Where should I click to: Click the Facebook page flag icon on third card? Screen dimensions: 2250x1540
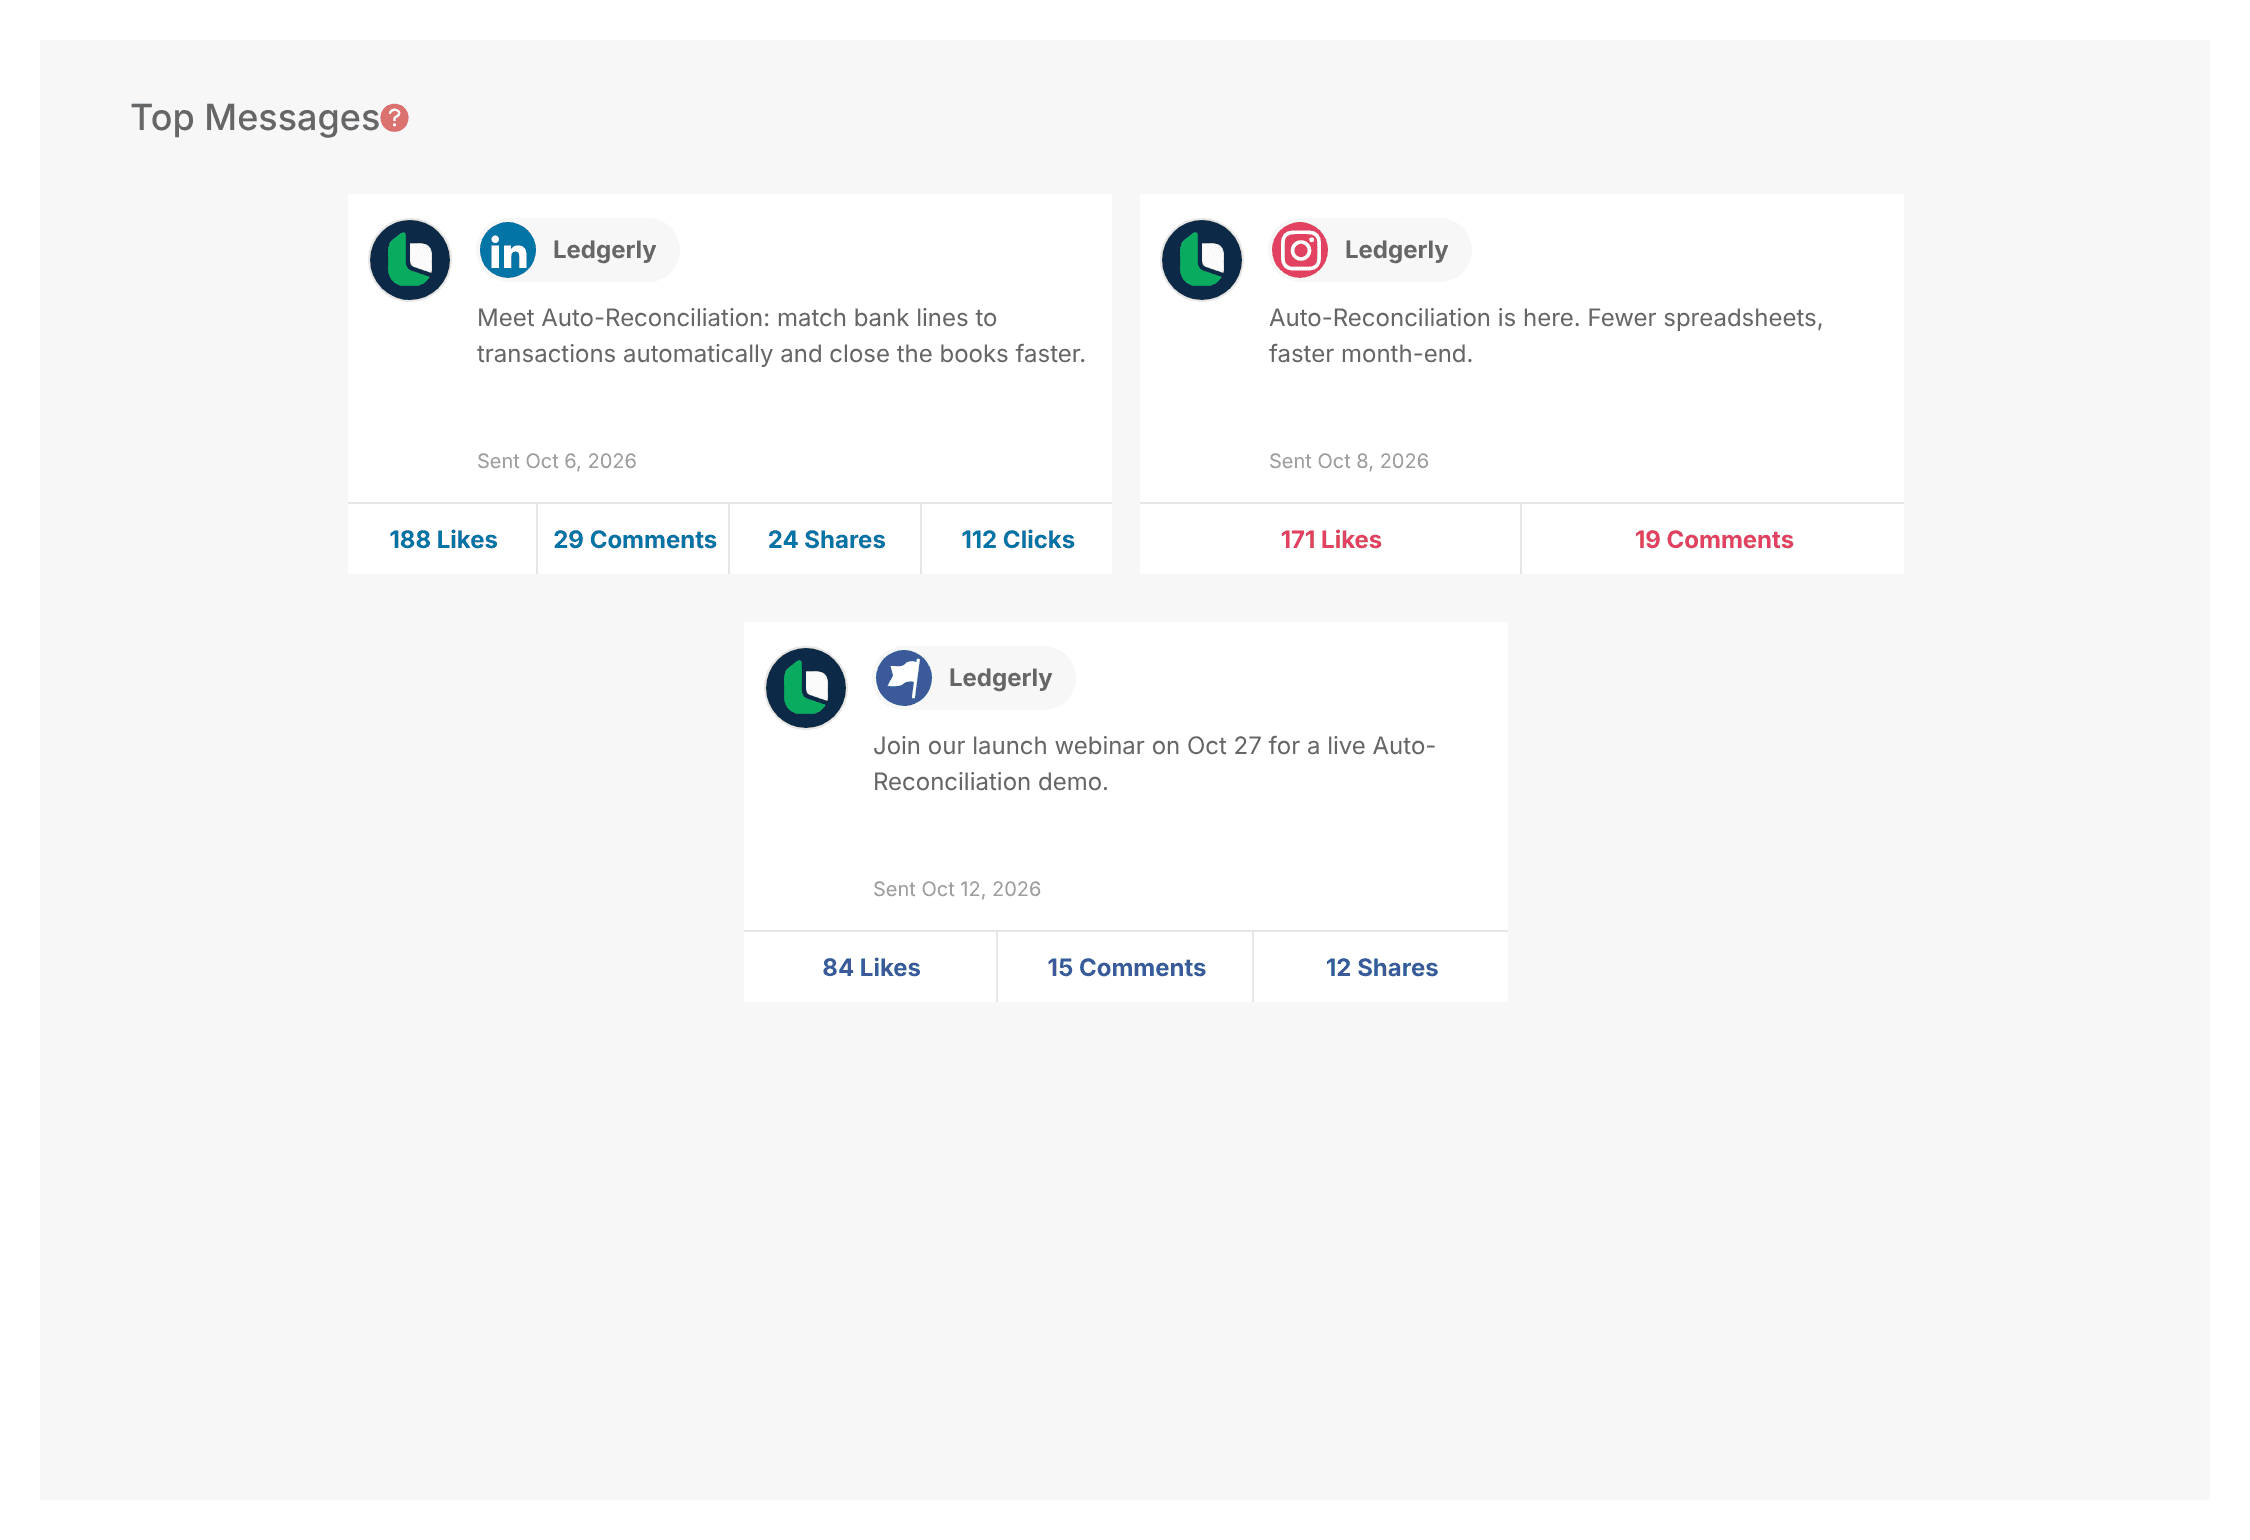pyautogui.click(x=904, y=678)
